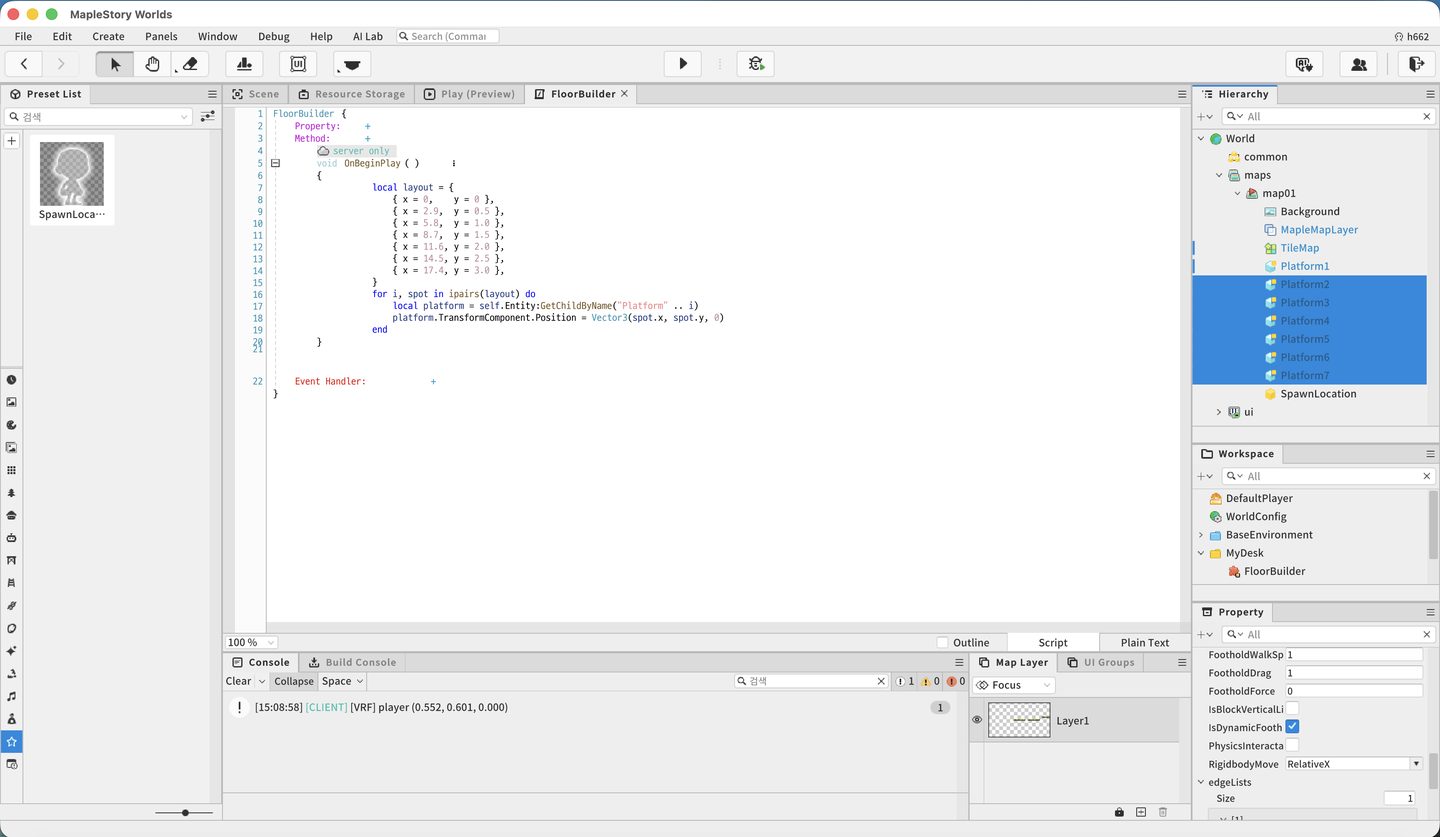Select the arrow selection tool
1440x837 pixels.
(115, 64)
